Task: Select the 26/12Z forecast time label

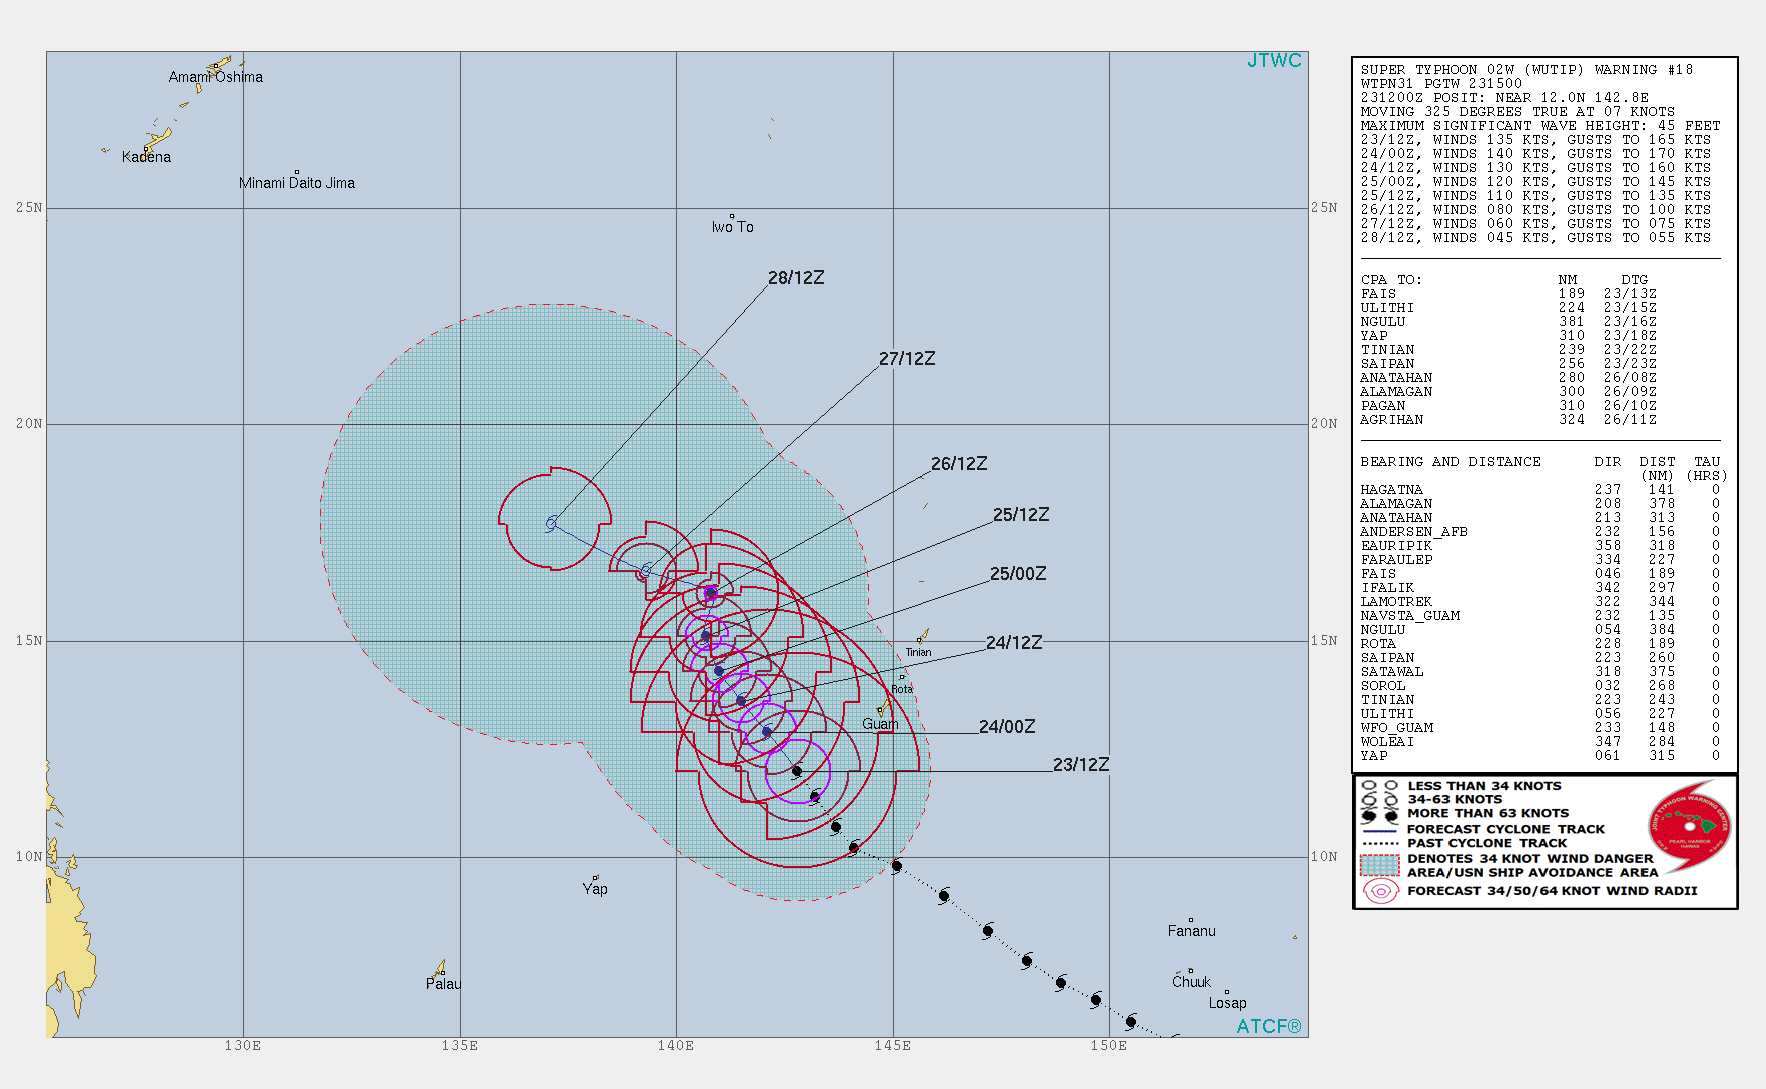Action: tap(959, 463)
